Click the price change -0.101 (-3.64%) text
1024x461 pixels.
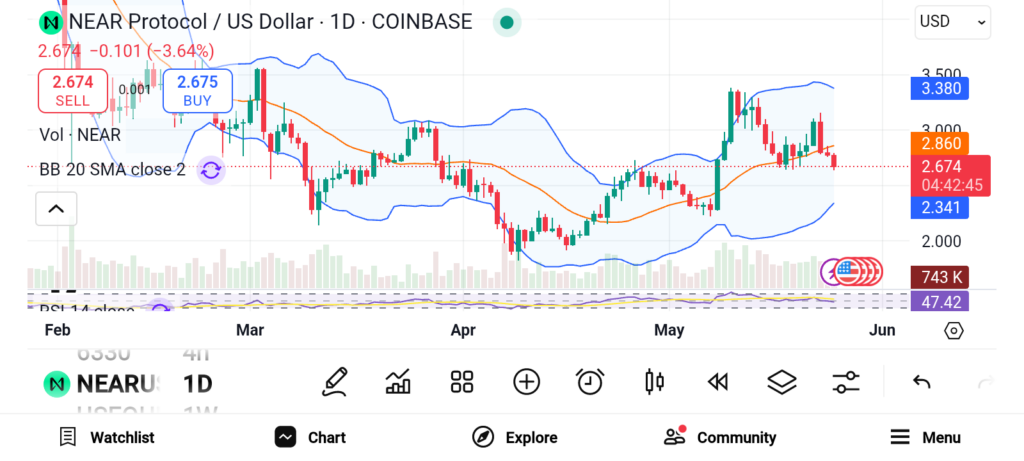[x=152, y=51]
